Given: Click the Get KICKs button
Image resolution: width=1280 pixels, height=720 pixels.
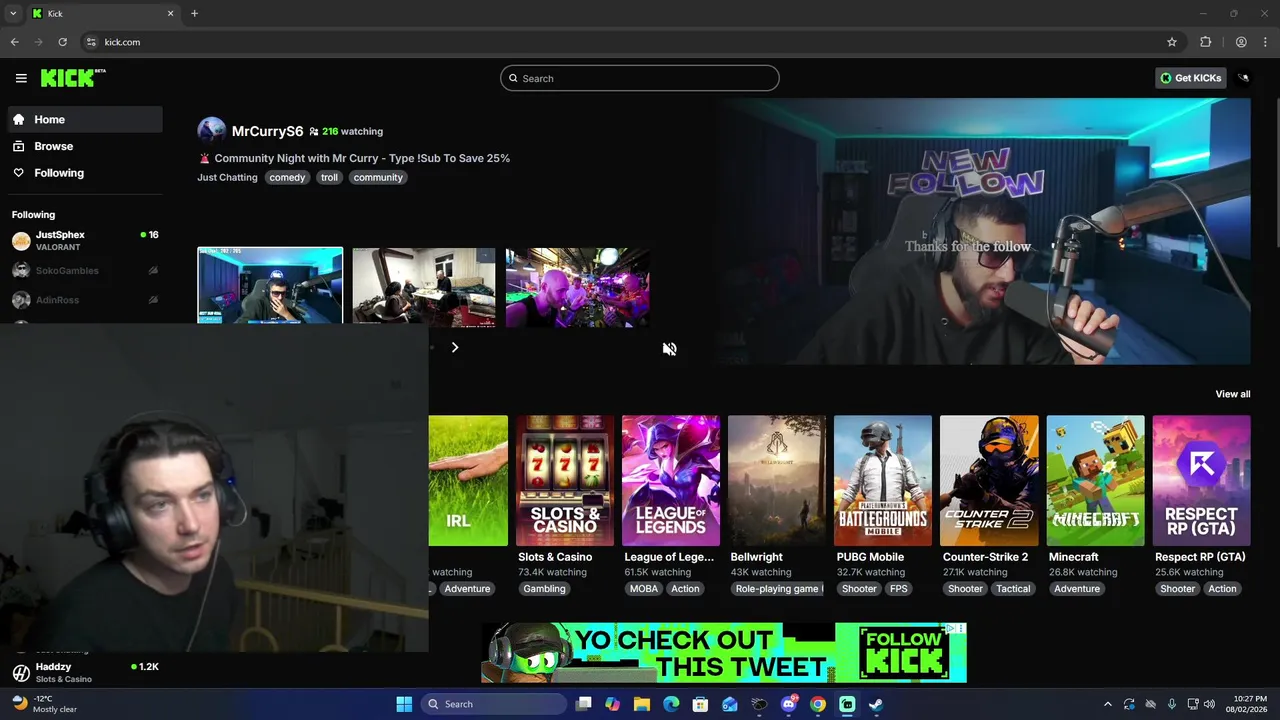Looking at the screenshot, I should (x=1190, y=78).
